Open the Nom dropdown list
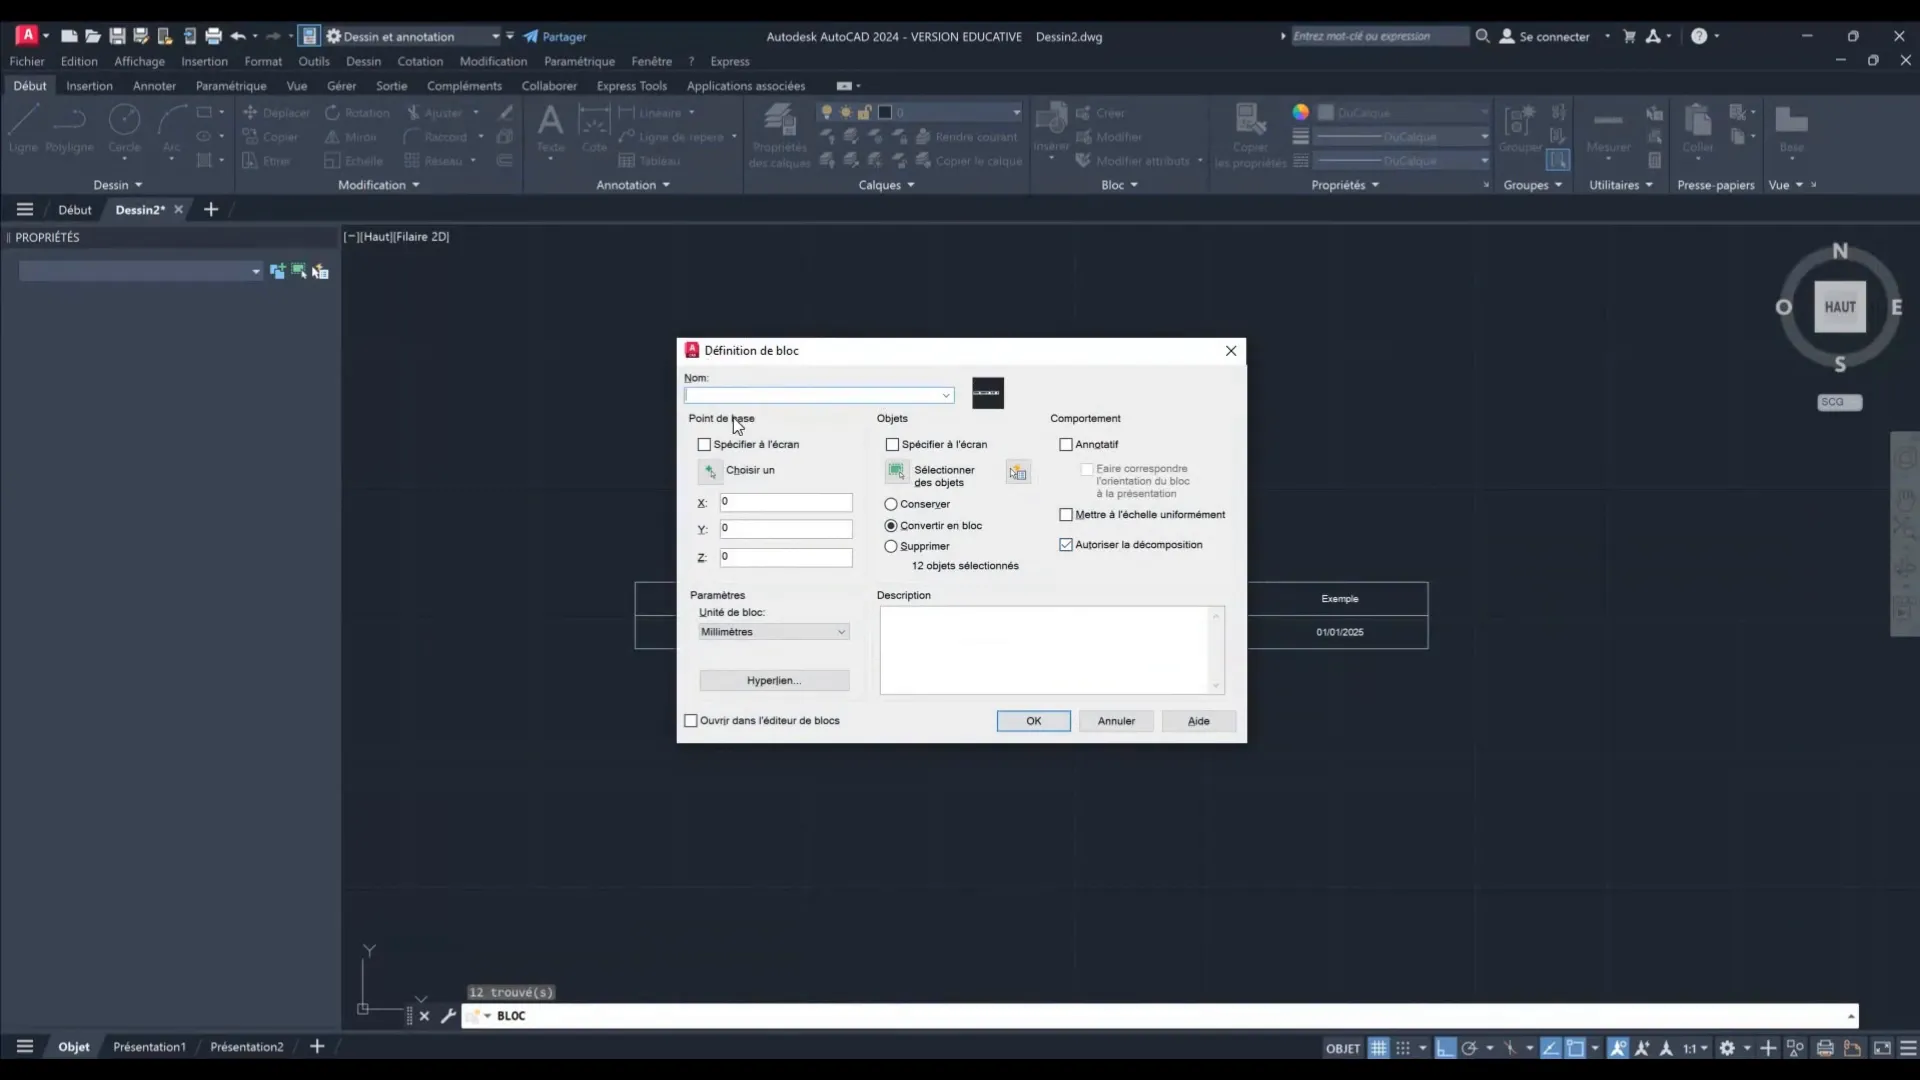 945,395
